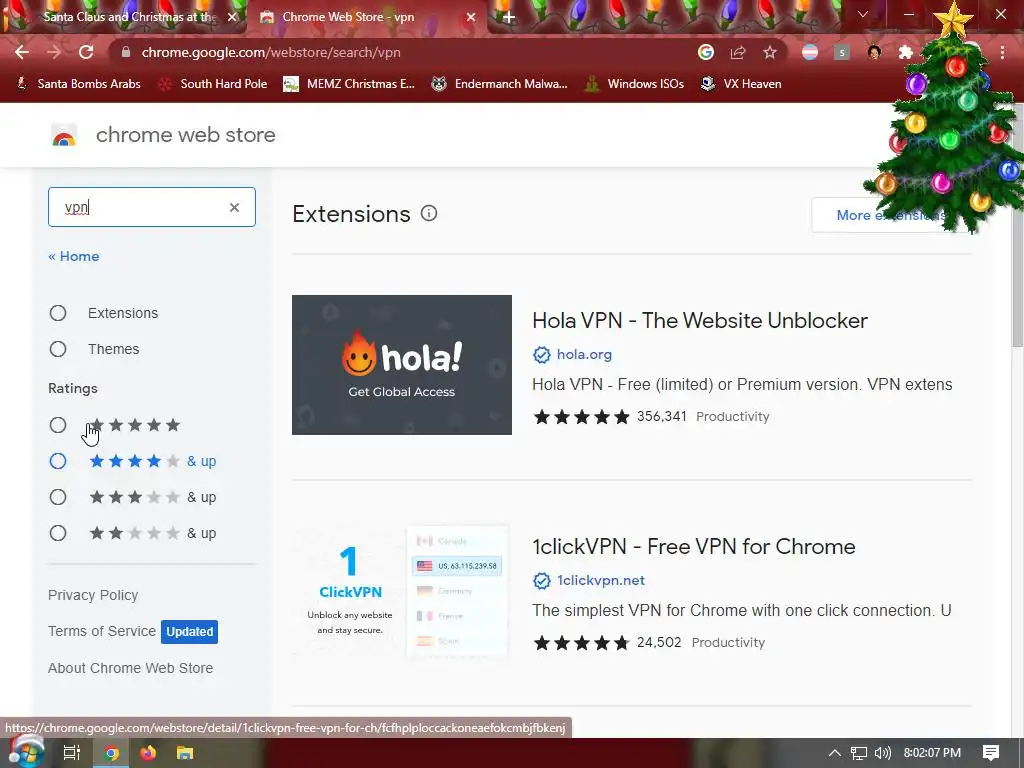
Task: Close the Santa Claus and Christmas tab
Action: coord(232,17)
